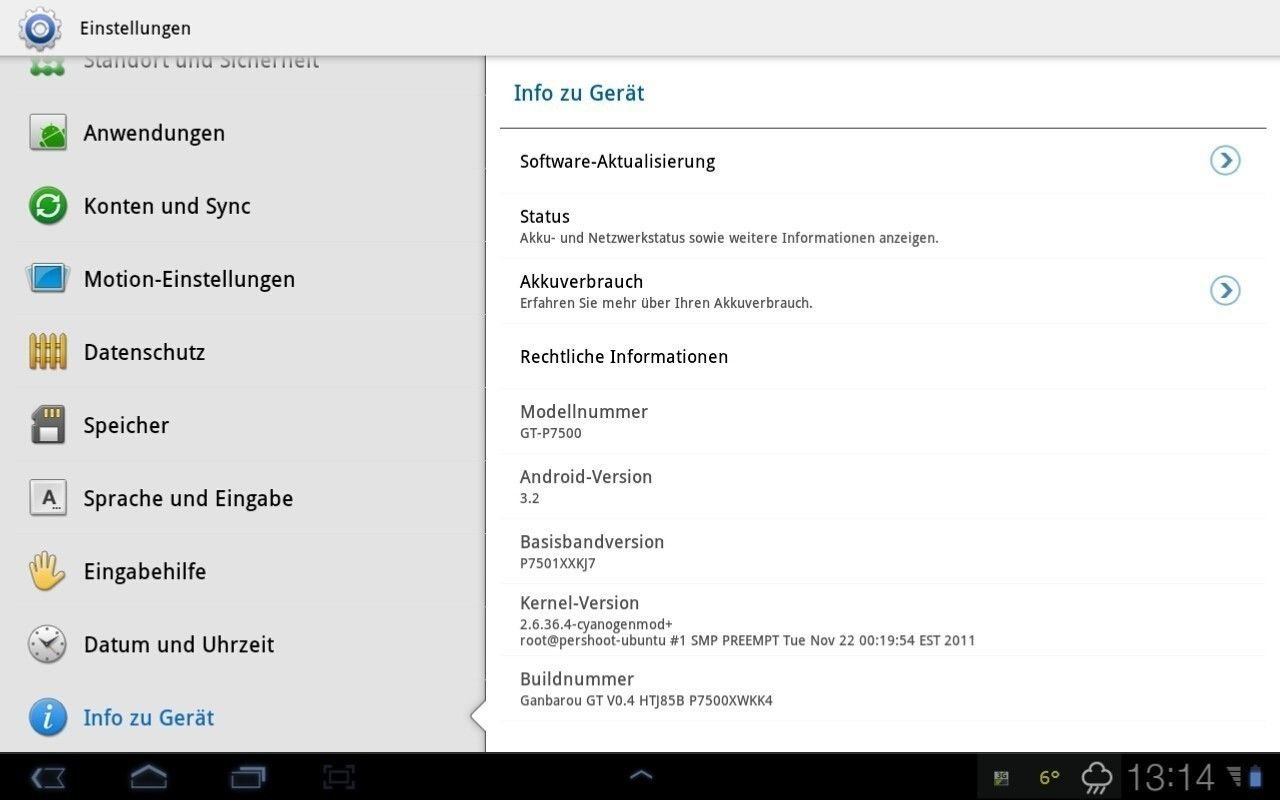Tap the Kernel-Version row

pos(883,620)
